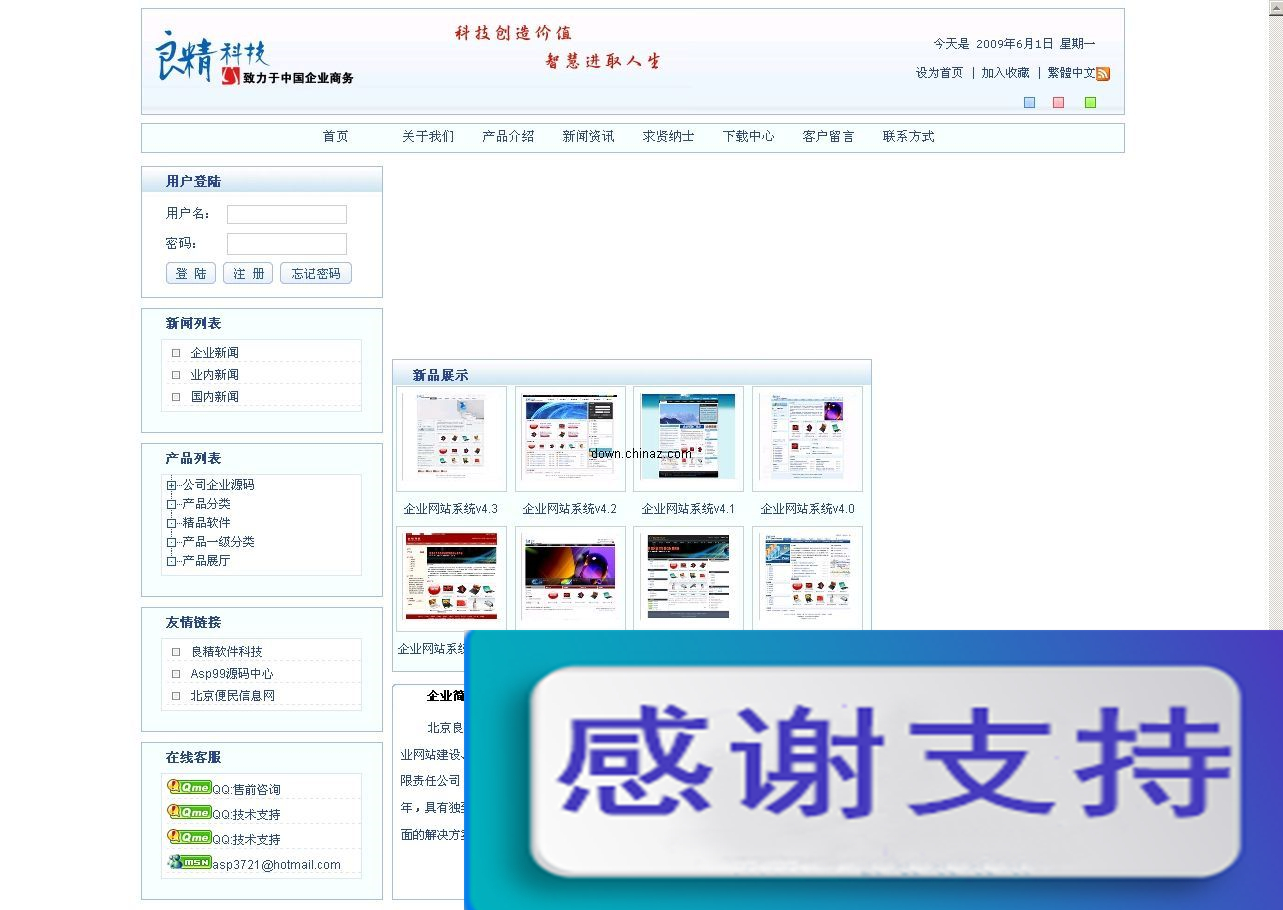Click the 企业网站系统v4.2 caption link

point(570,509)
